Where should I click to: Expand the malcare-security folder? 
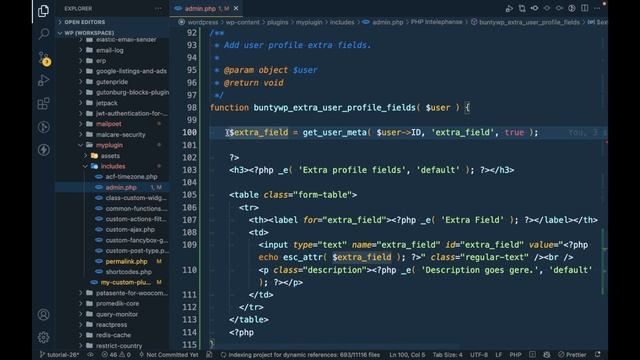[120, 134]
